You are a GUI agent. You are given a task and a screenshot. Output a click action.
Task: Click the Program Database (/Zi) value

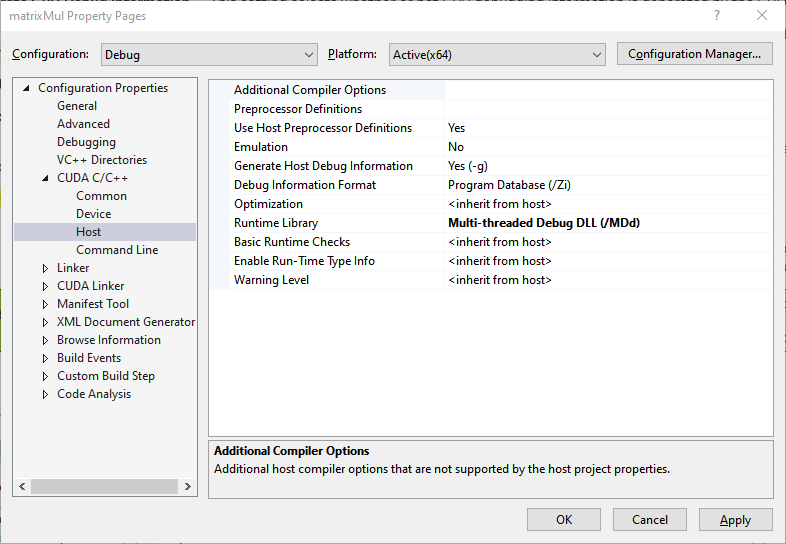coord(509,186)
